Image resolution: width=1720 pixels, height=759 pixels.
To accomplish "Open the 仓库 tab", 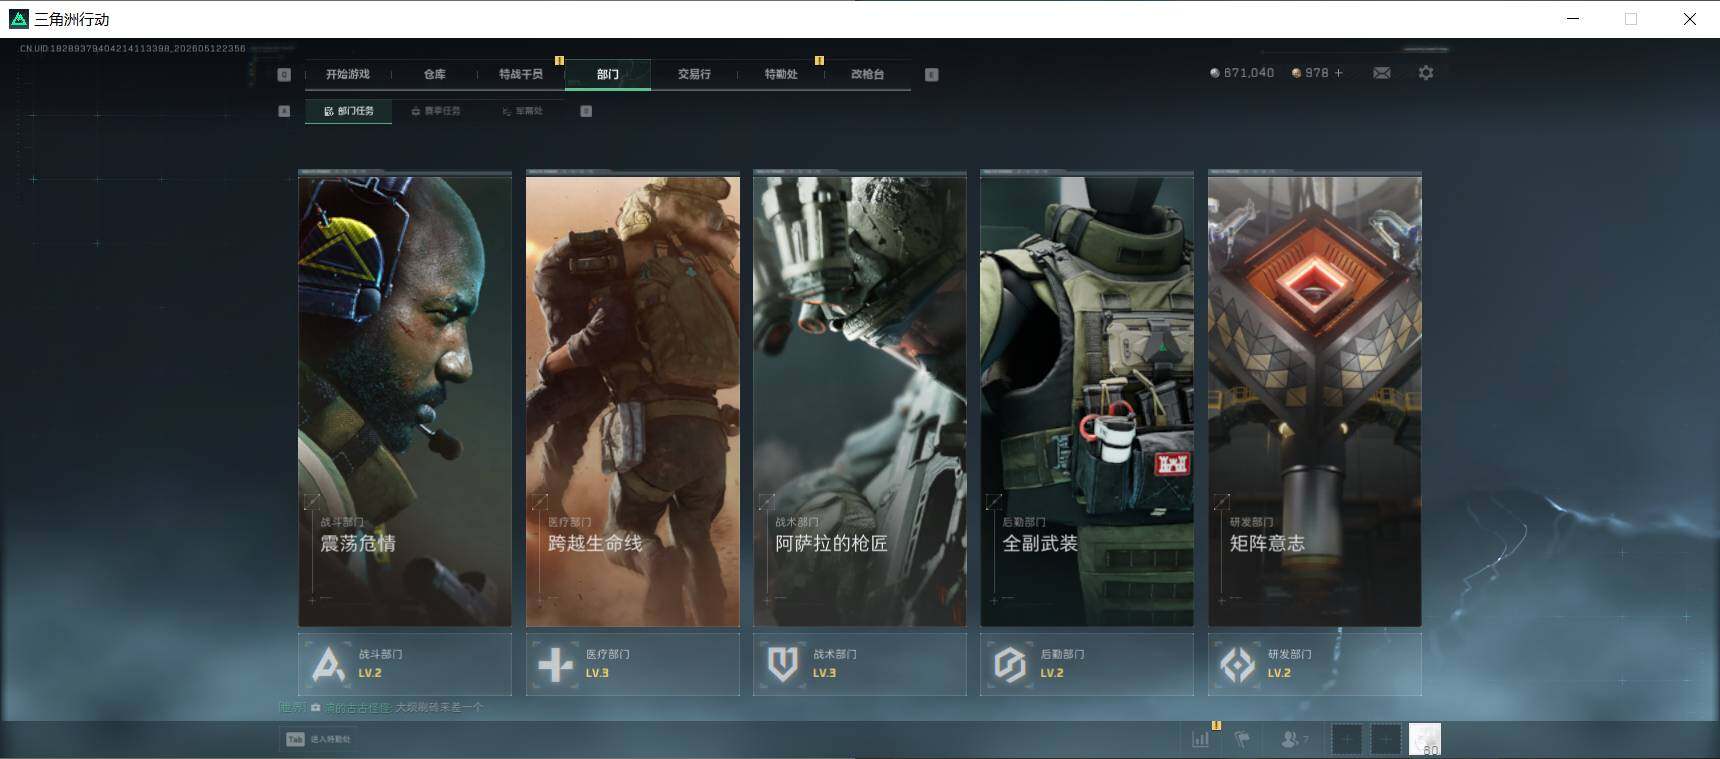I will (434, 74).
